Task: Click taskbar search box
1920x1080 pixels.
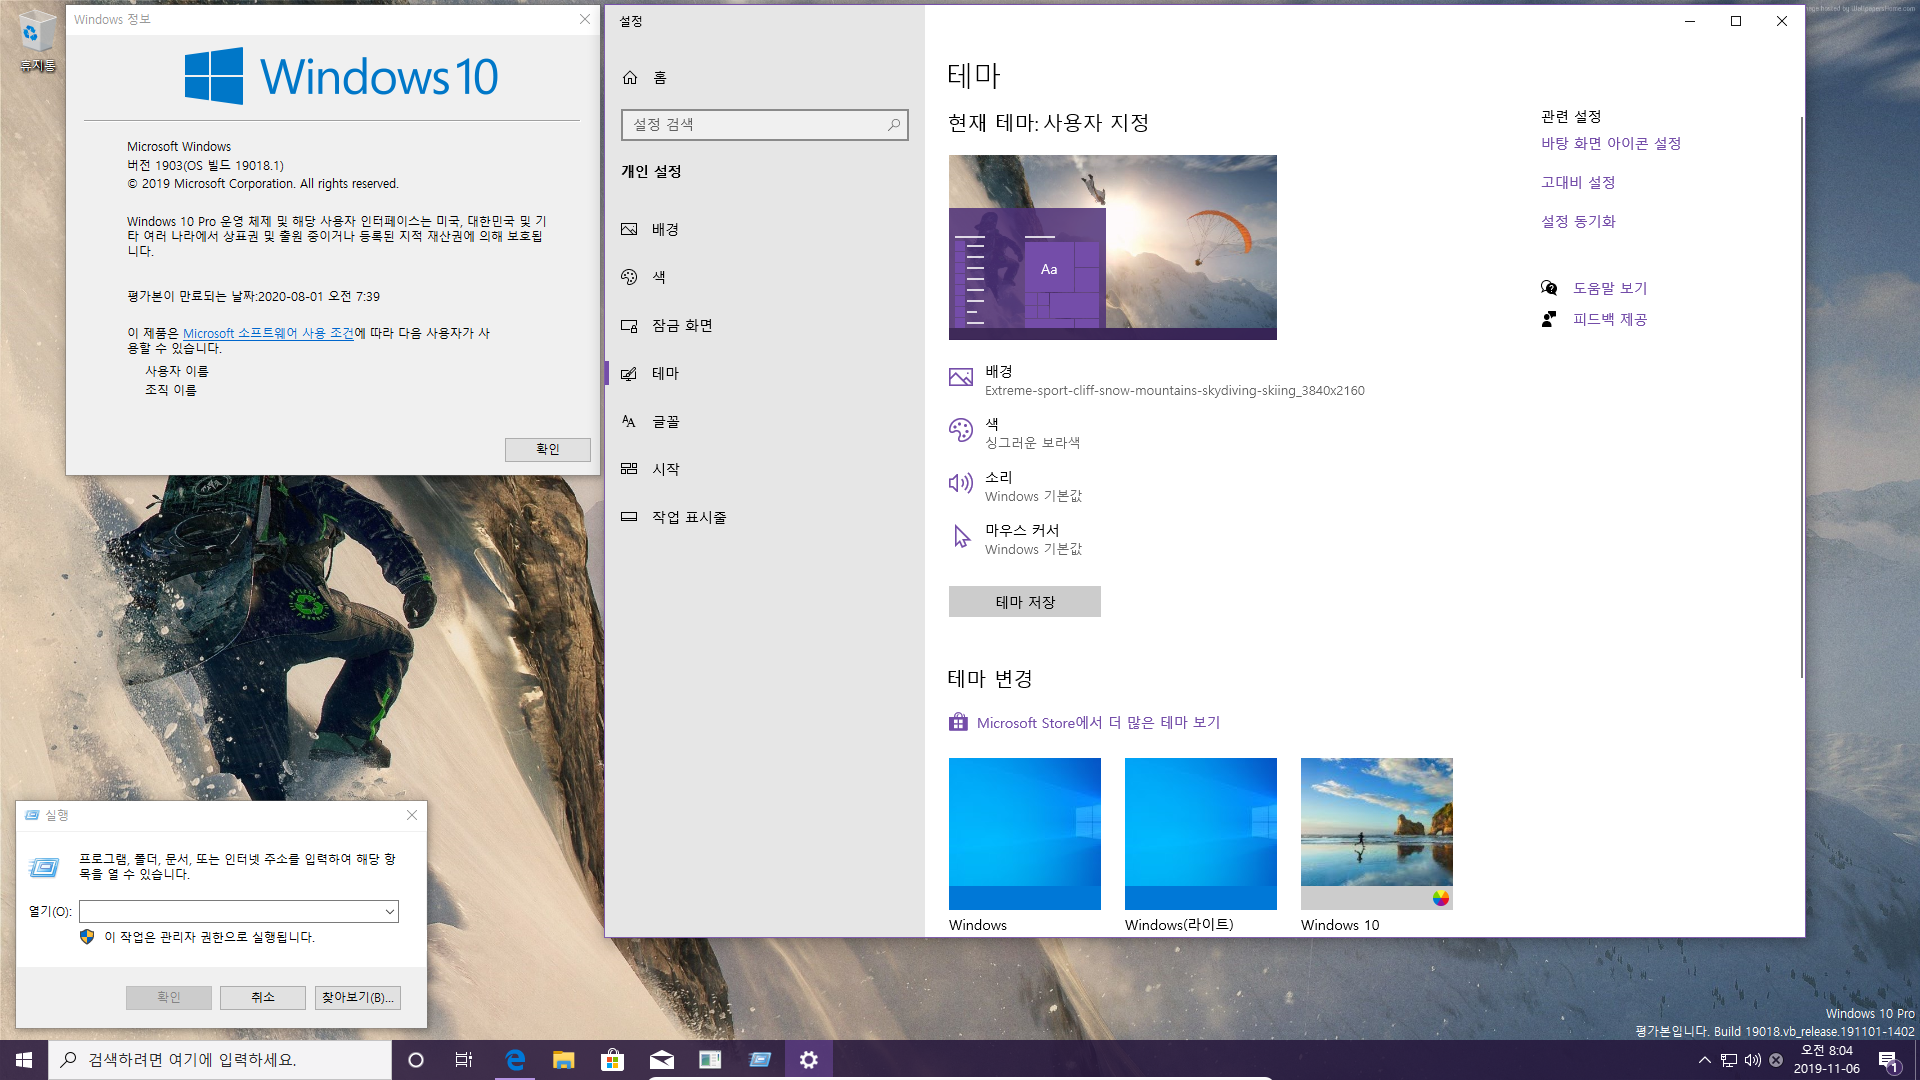Action: [220, 1060]
